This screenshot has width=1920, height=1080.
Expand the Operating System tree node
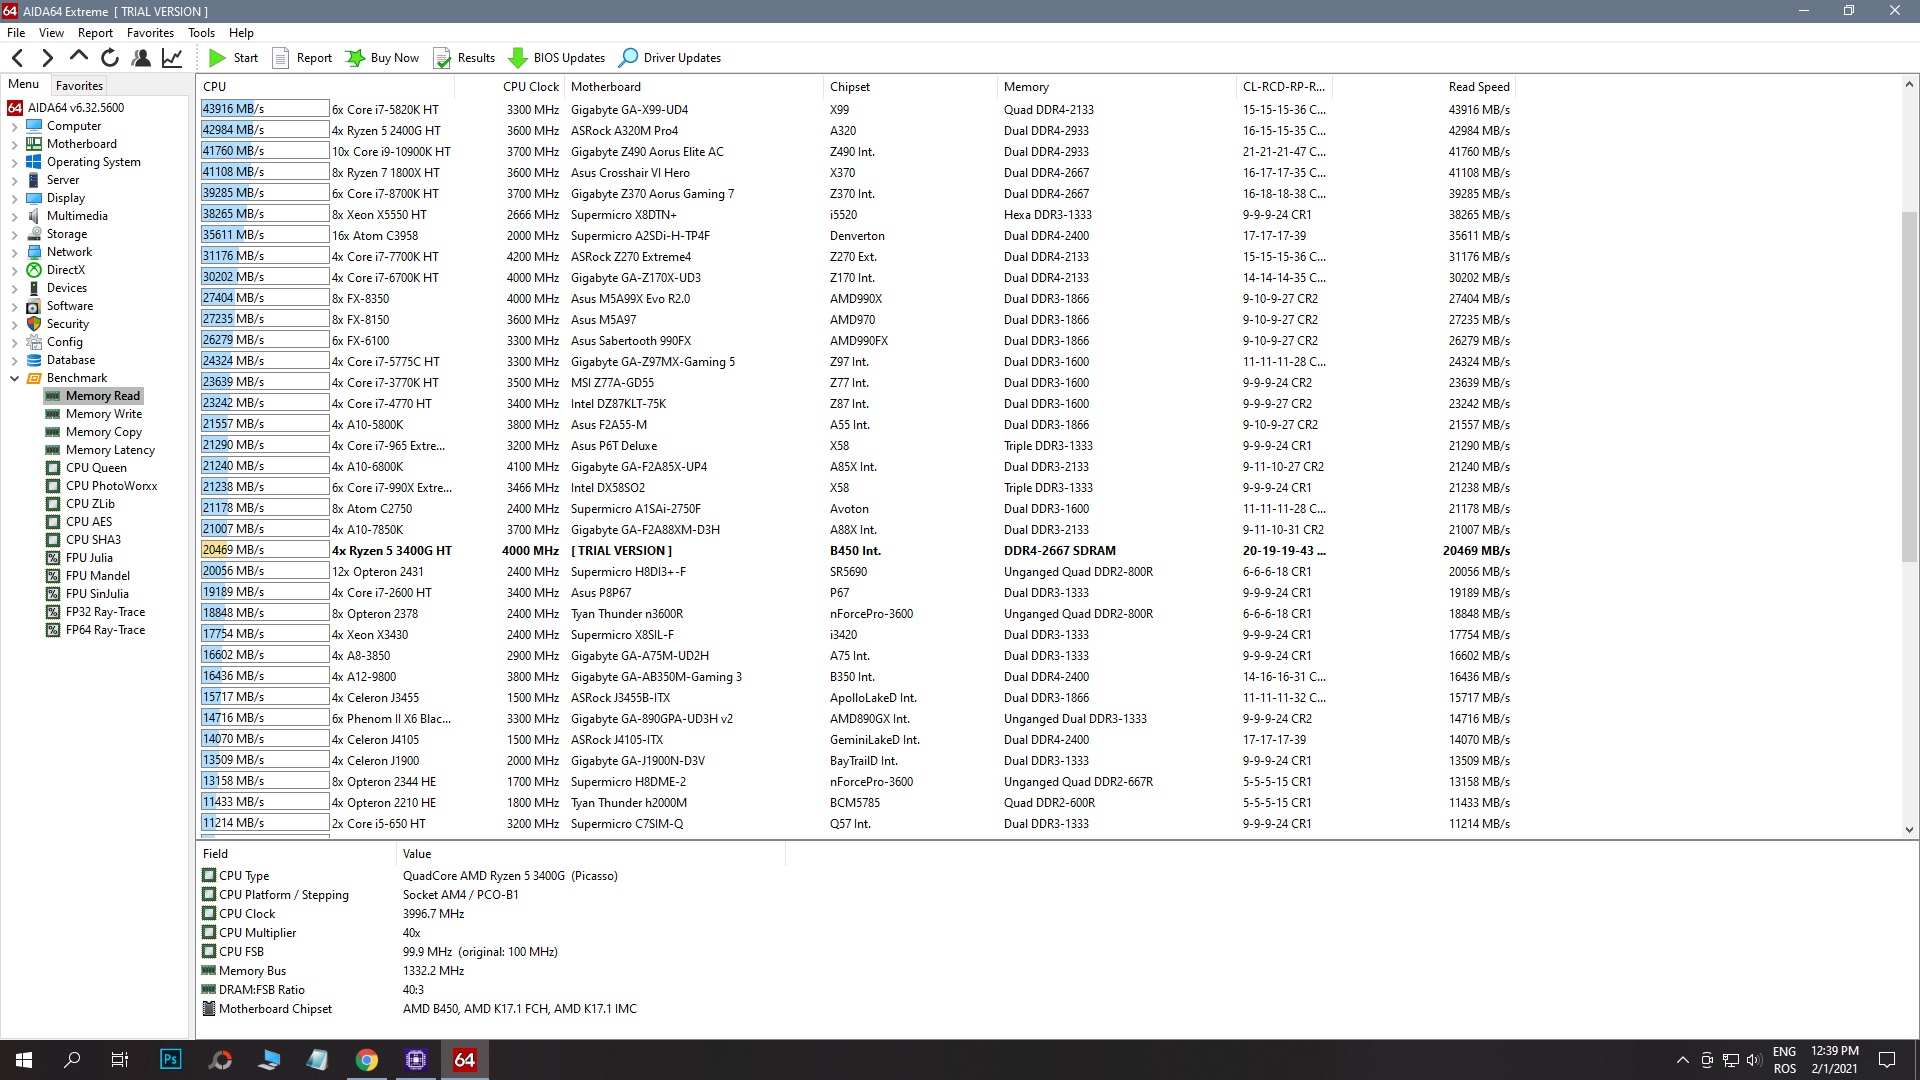coord(14,163)
